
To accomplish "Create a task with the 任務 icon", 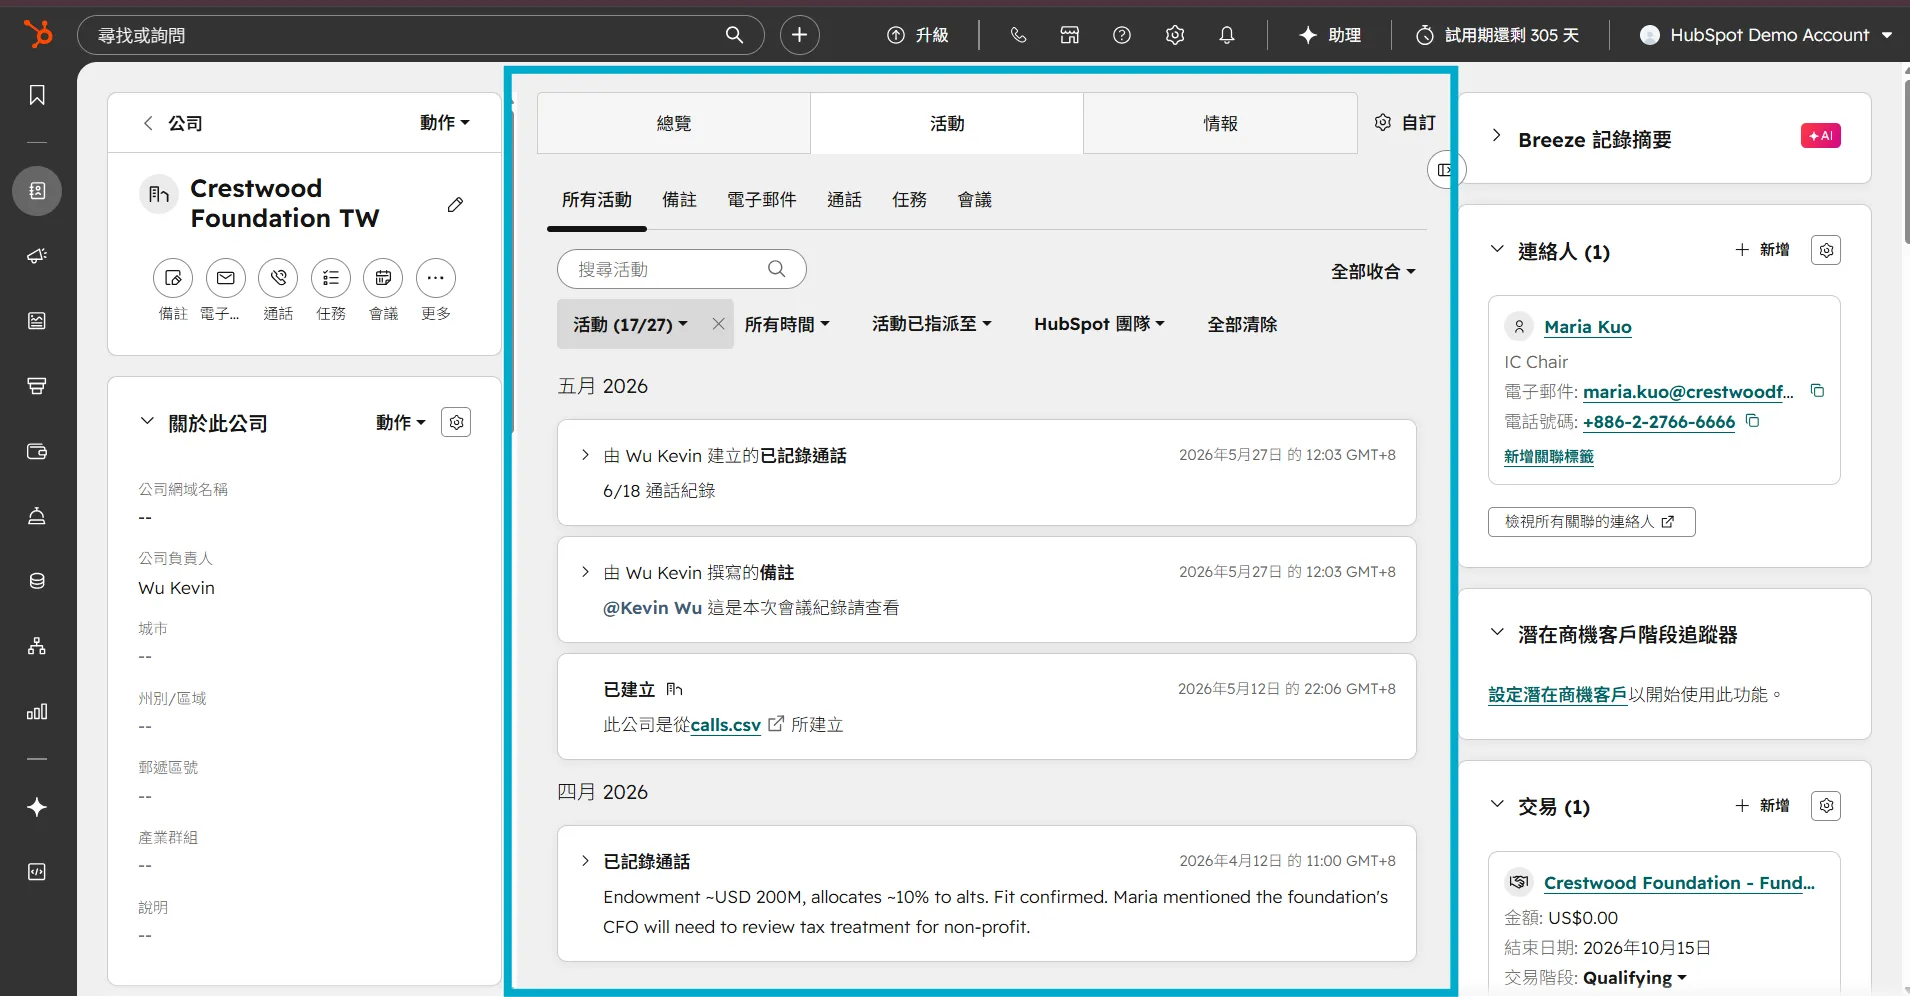I will (331, 278).
